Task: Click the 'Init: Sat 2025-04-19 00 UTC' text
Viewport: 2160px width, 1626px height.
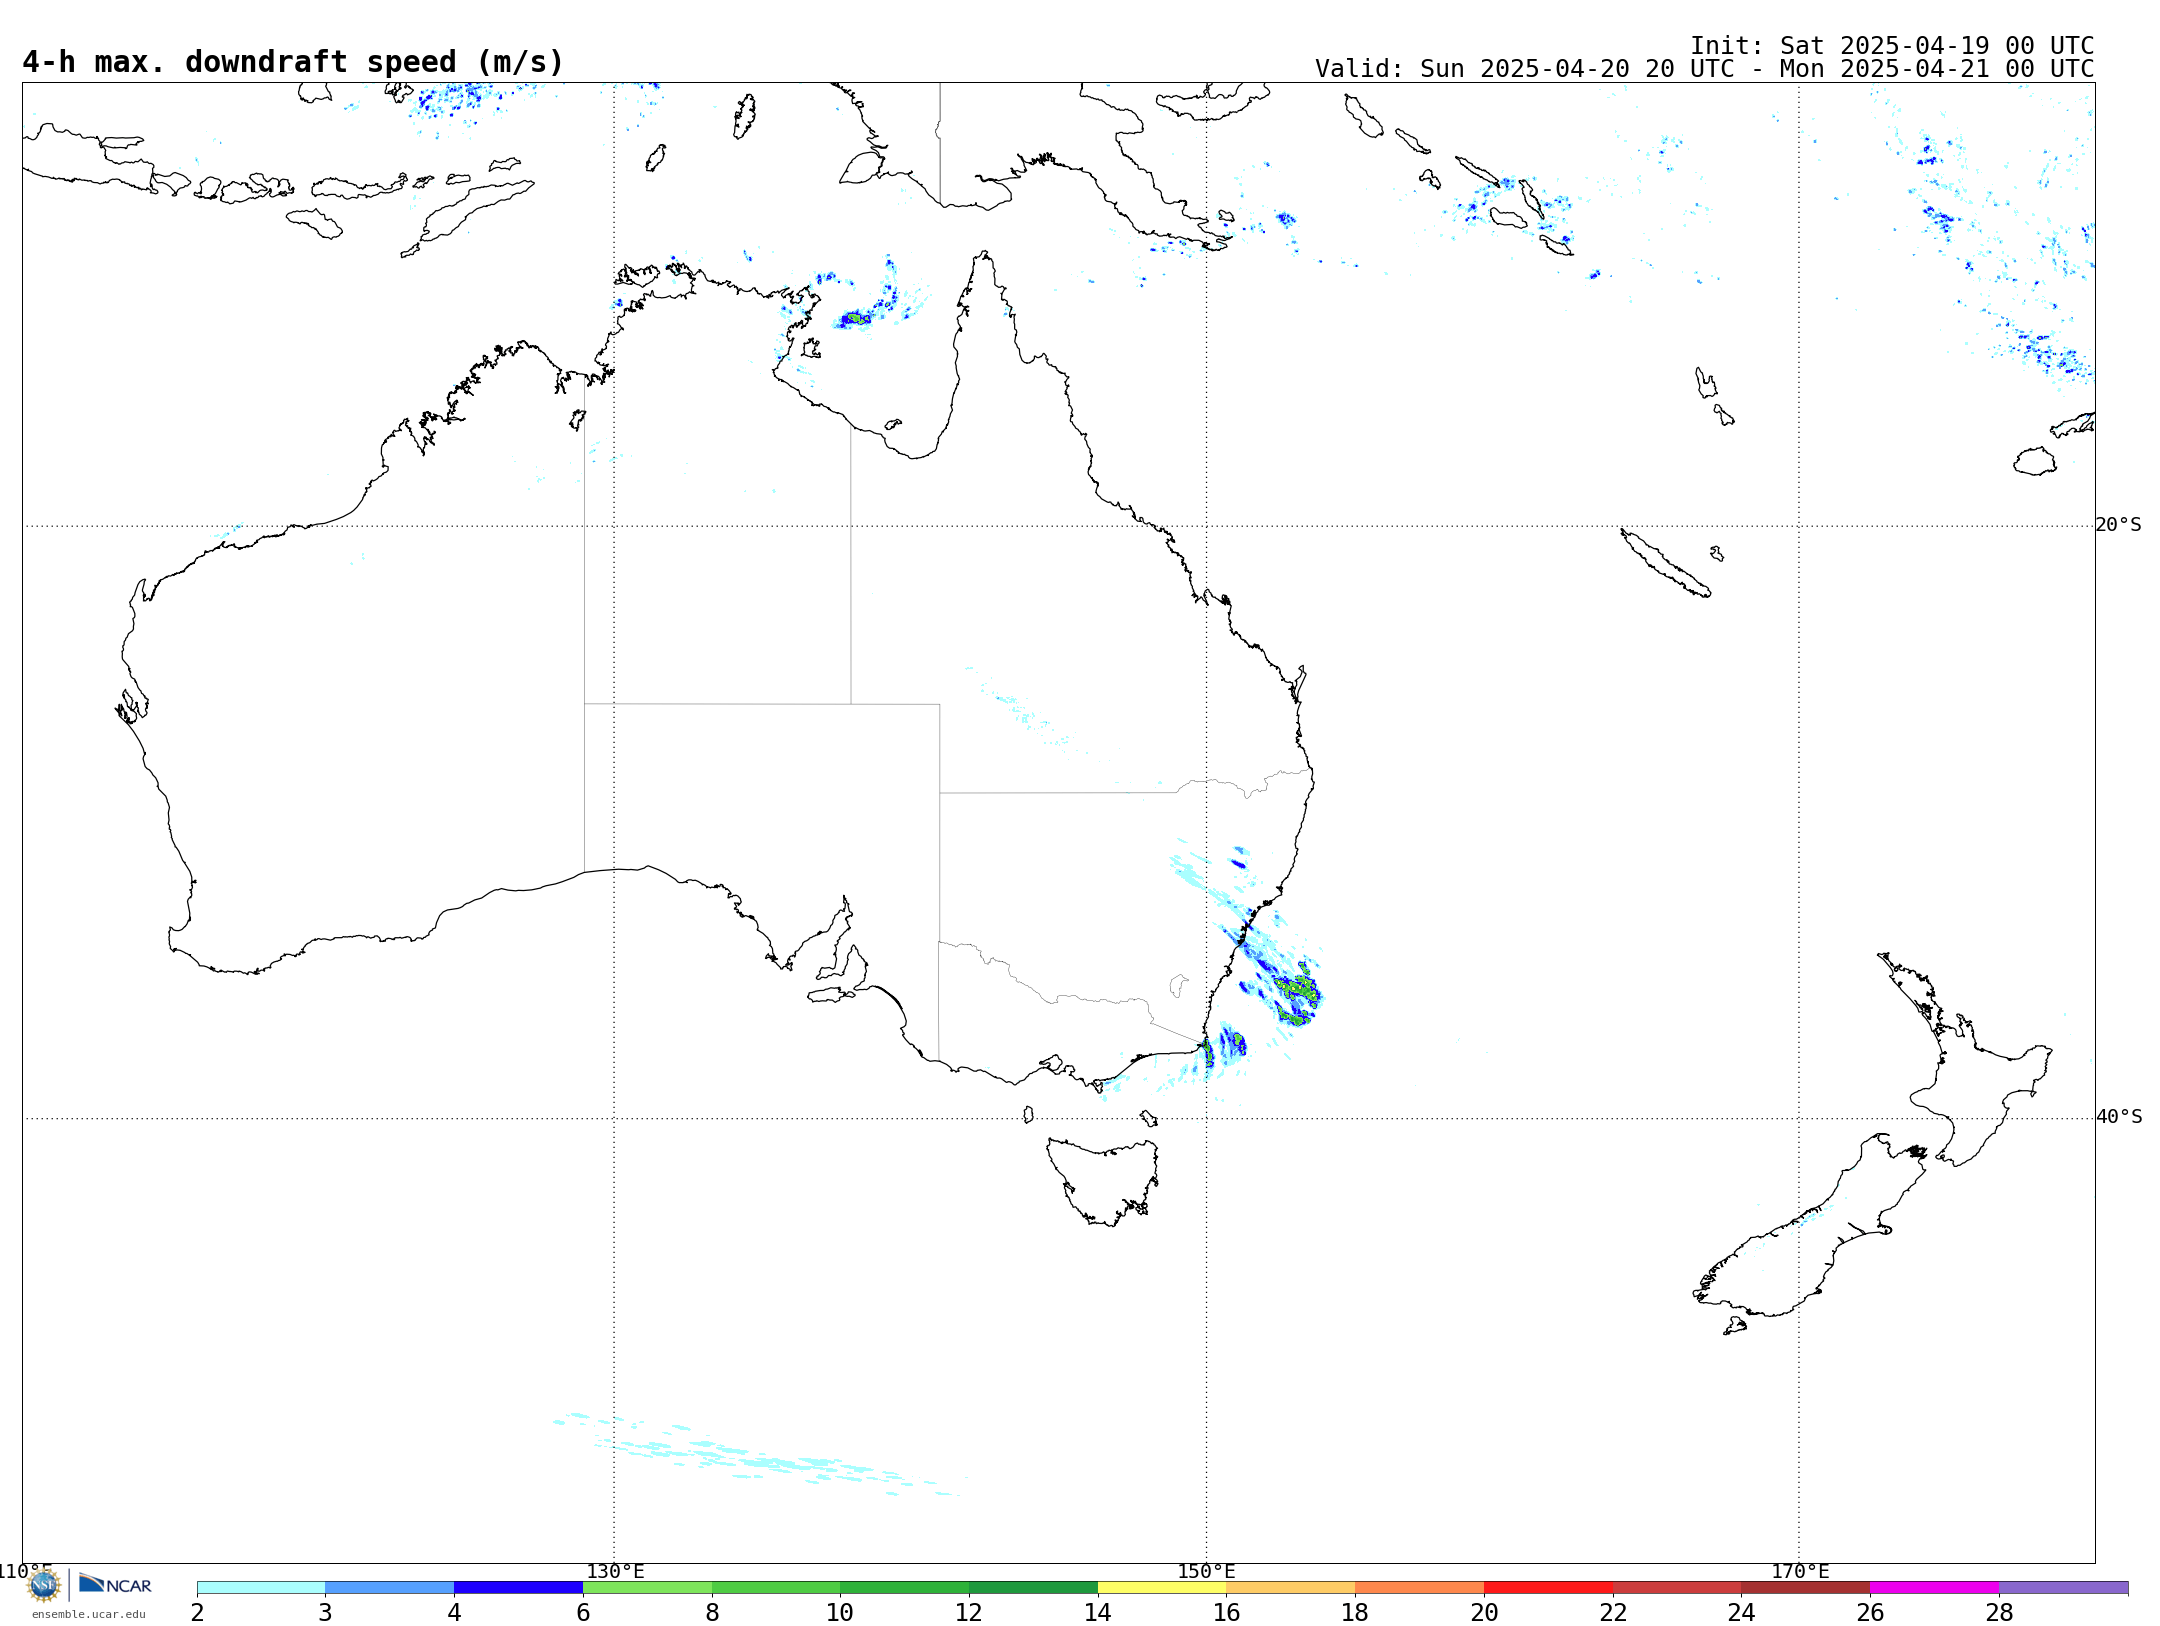Action: 1892,46
